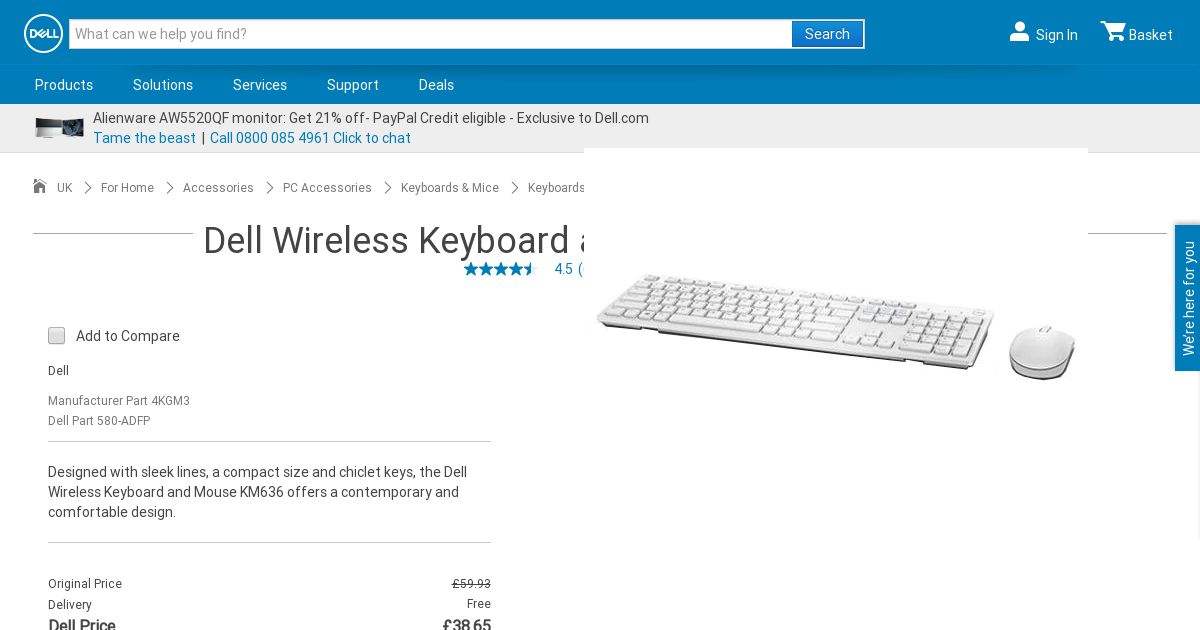Tick the Add to Compare checkbox
The width and height of the screenshot is (1200, 630).
pyautogui.click(x=57, y=336)
